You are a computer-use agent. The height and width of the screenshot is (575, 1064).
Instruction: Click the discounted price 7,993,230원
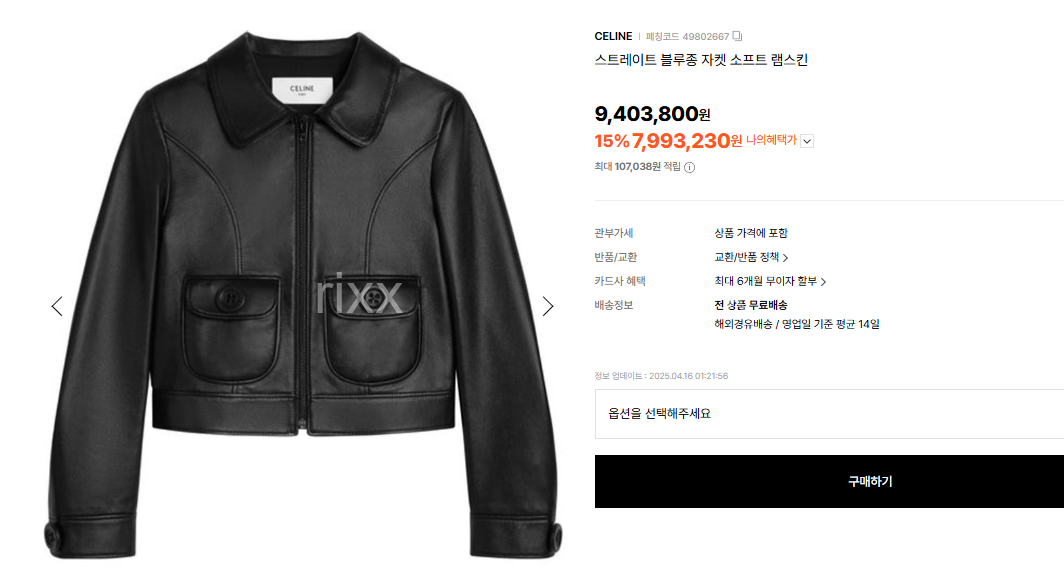[687, 141]
